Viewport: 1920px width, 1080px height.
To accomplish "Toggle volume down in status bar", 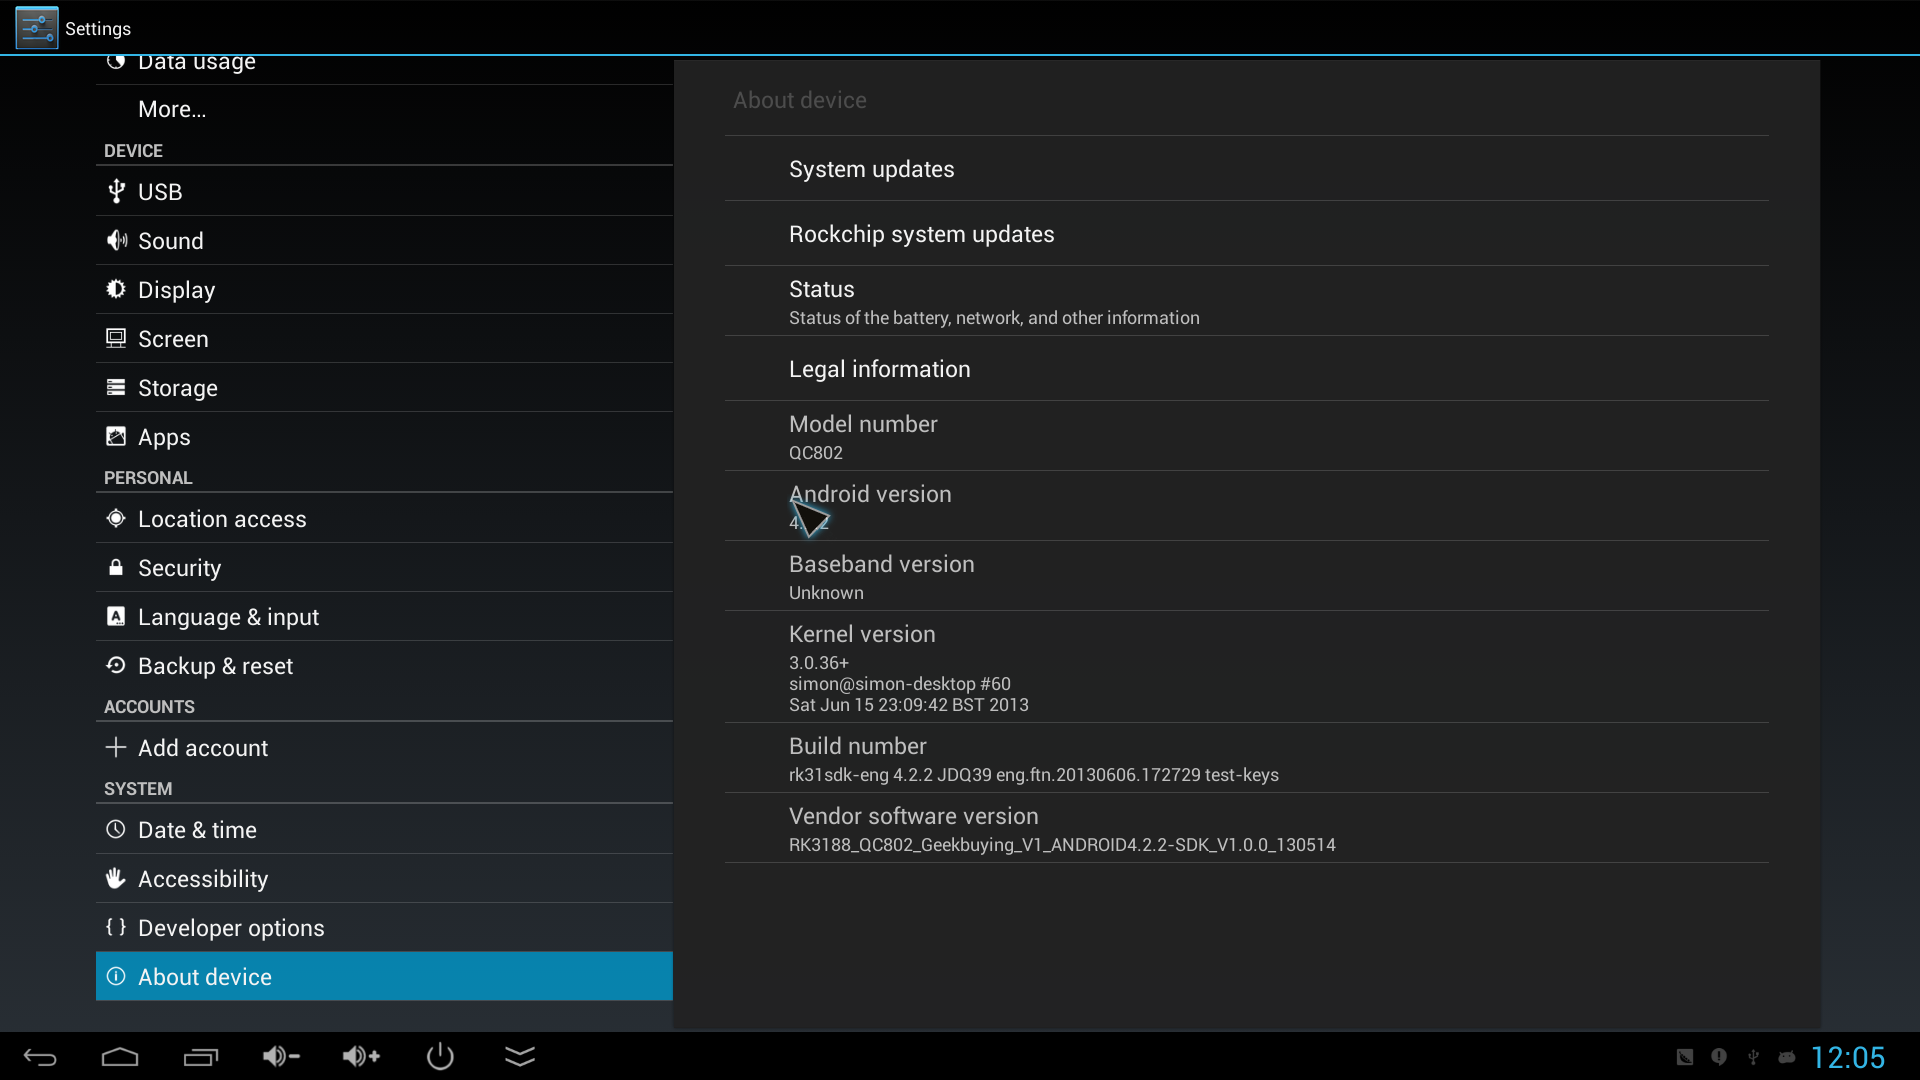I will [281, 1055].
